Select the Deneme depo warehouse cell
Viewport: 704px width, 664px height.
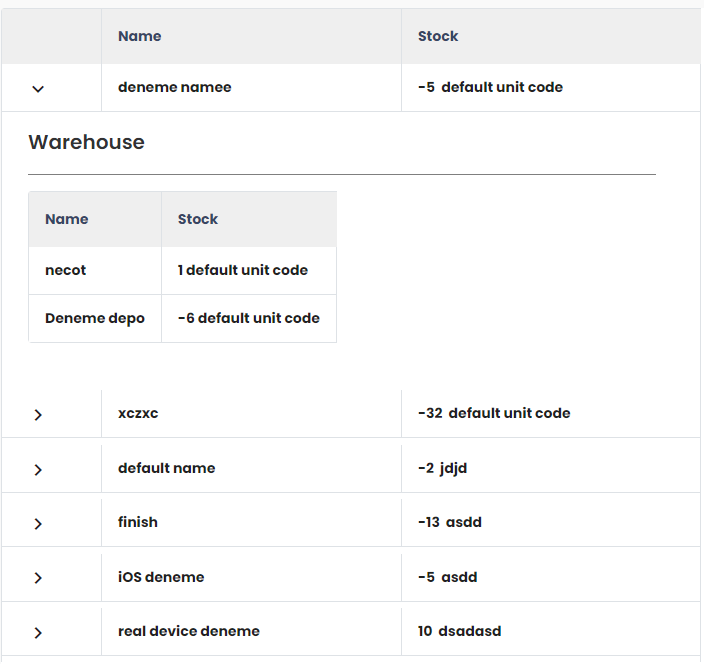click(94, 318)
